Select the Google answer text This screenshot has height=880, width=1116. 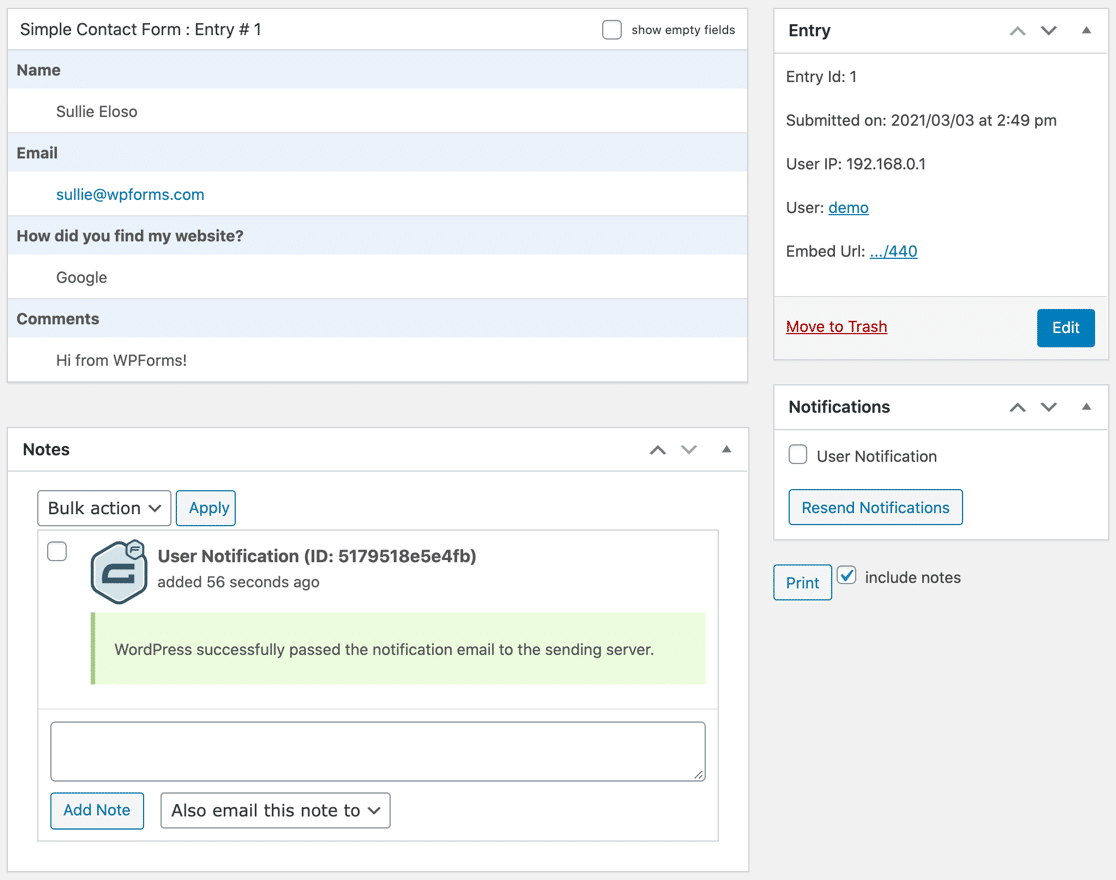(x=82, y=278)
